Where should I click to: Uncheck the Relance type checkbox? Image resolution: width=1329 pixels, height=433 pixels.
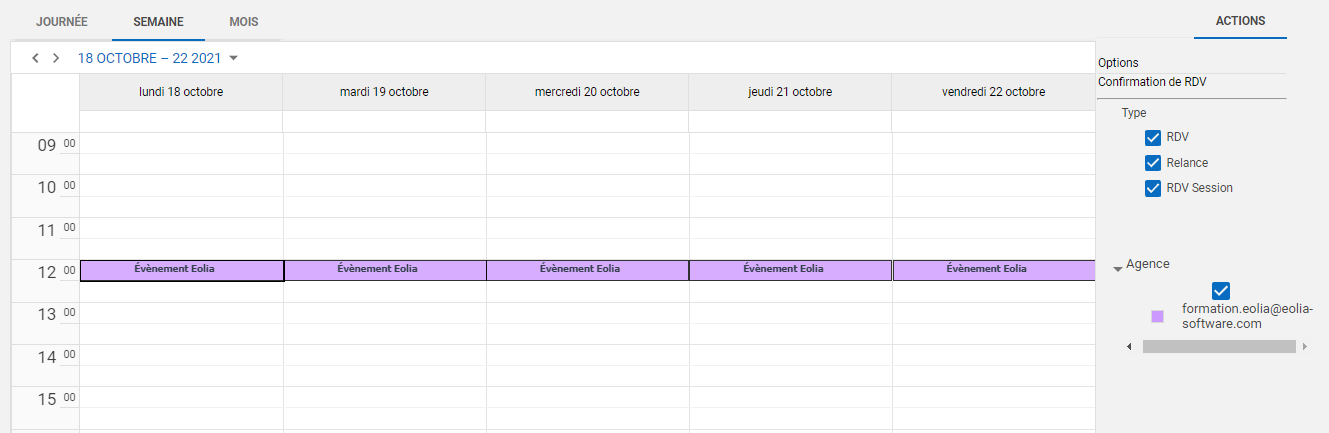click(x=1152, y=163)
